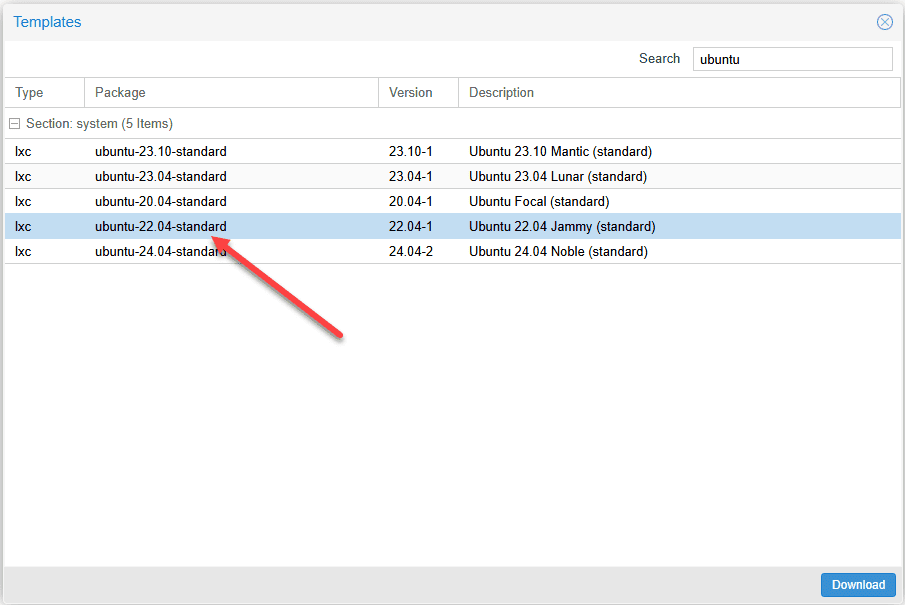Click the Ubuntu 24.04 Noble description
This screenshot has width=905, height=605.
click(x=558, y=251)
